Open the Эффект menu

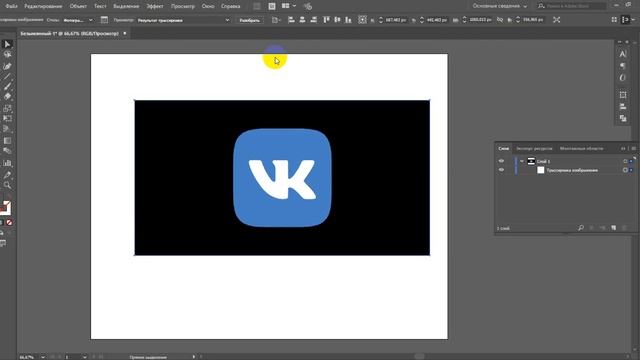pos(155,6)
